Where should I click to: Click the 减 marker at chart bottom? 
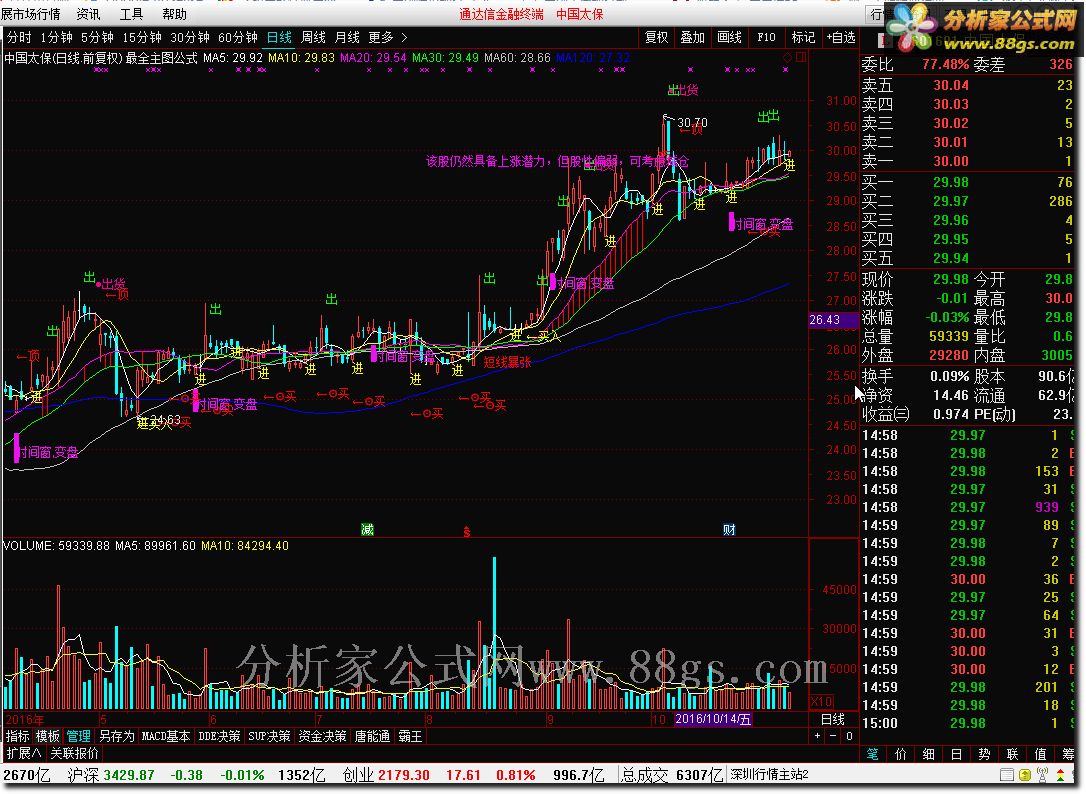pyautogui.click(x=367, y=530)
